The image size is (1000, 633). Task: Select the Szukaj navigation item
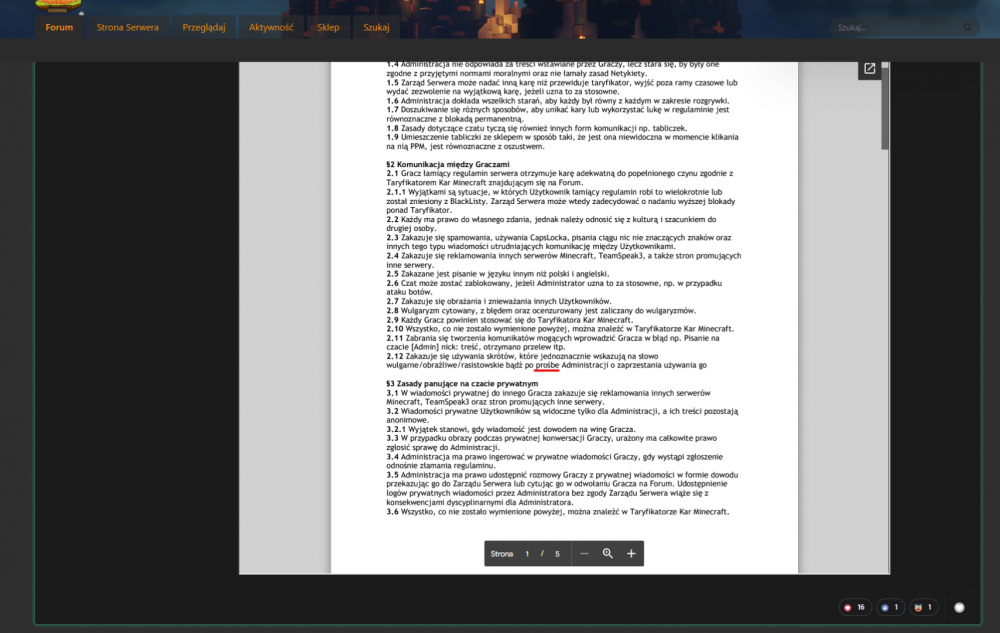click(x=376, y=27)
